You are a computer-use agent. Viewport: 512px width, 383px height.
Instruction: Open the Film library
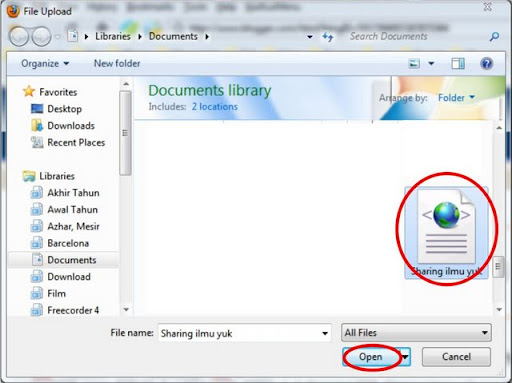56,293
